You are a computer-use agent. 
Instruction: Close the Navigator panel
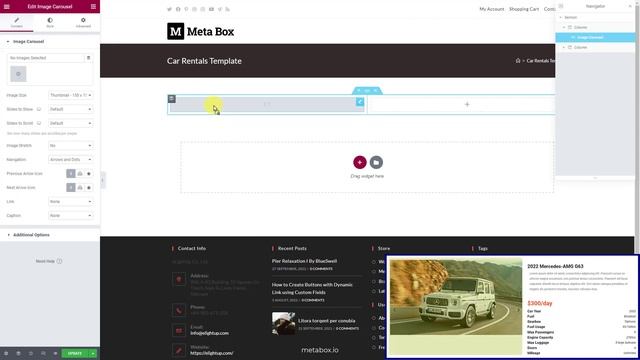630,6
